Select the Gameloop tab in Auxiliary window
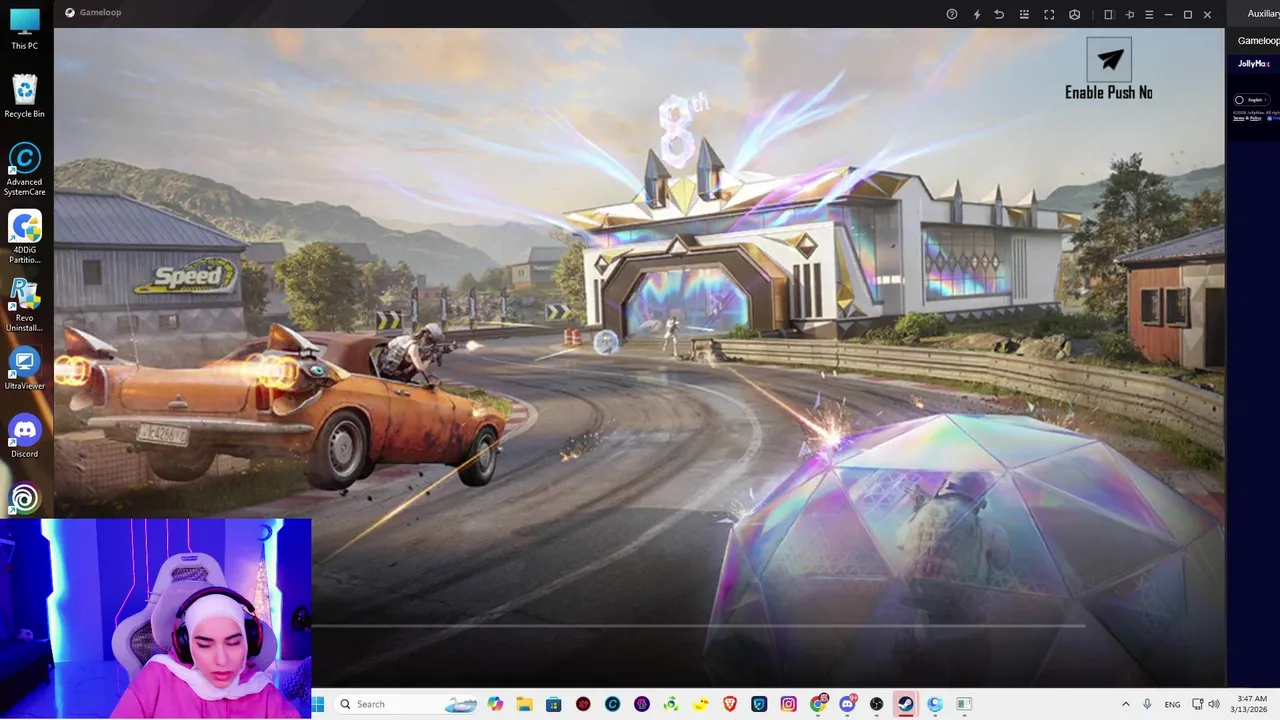This screenshot has height=720, width=1280. [x=1258, y=41]
